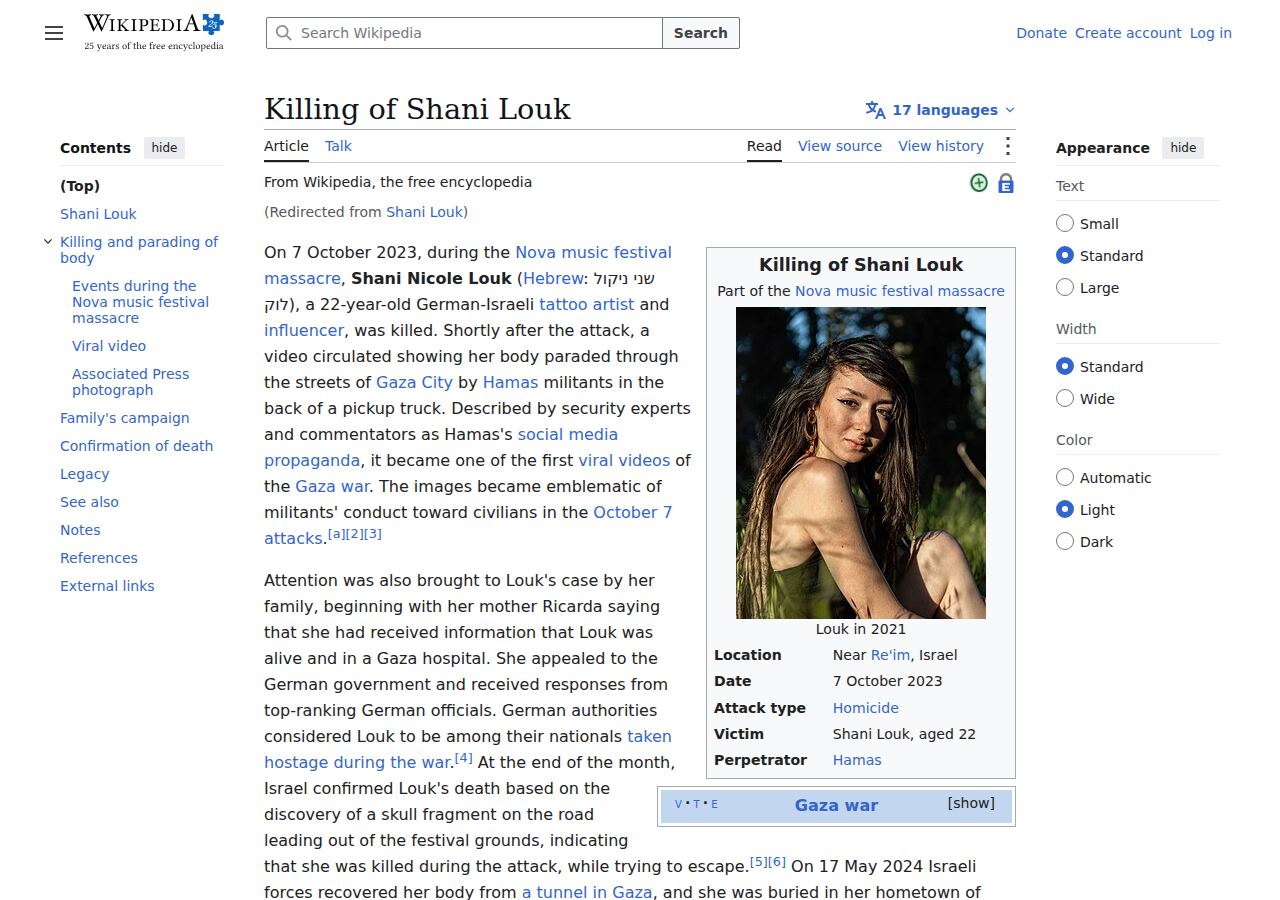Open the main menu hamburger icon
This screenshot has width=1280, height=900.
[x=54, y=33]
